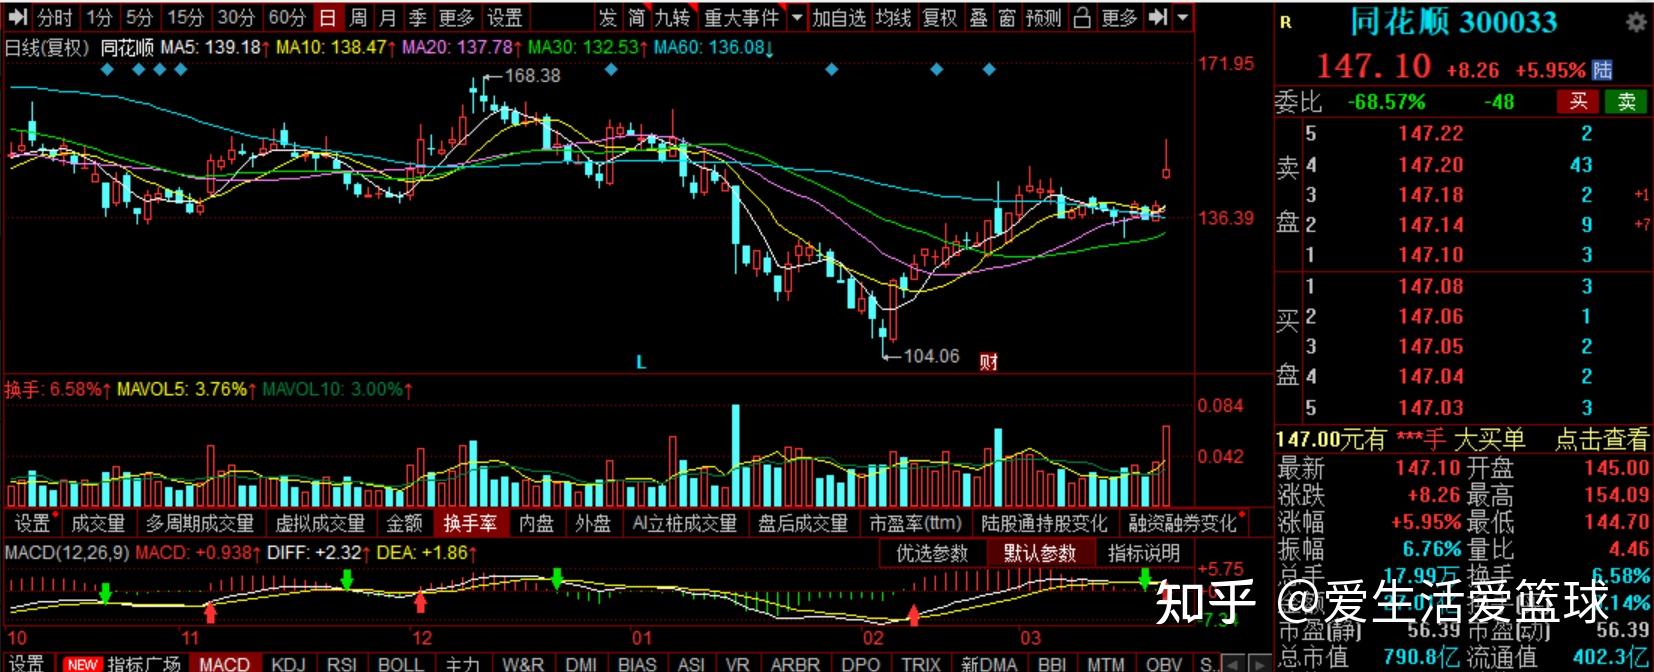Select the BOLL indicator tab
The height and width of the screenshot is (672, 1654).
400,664
